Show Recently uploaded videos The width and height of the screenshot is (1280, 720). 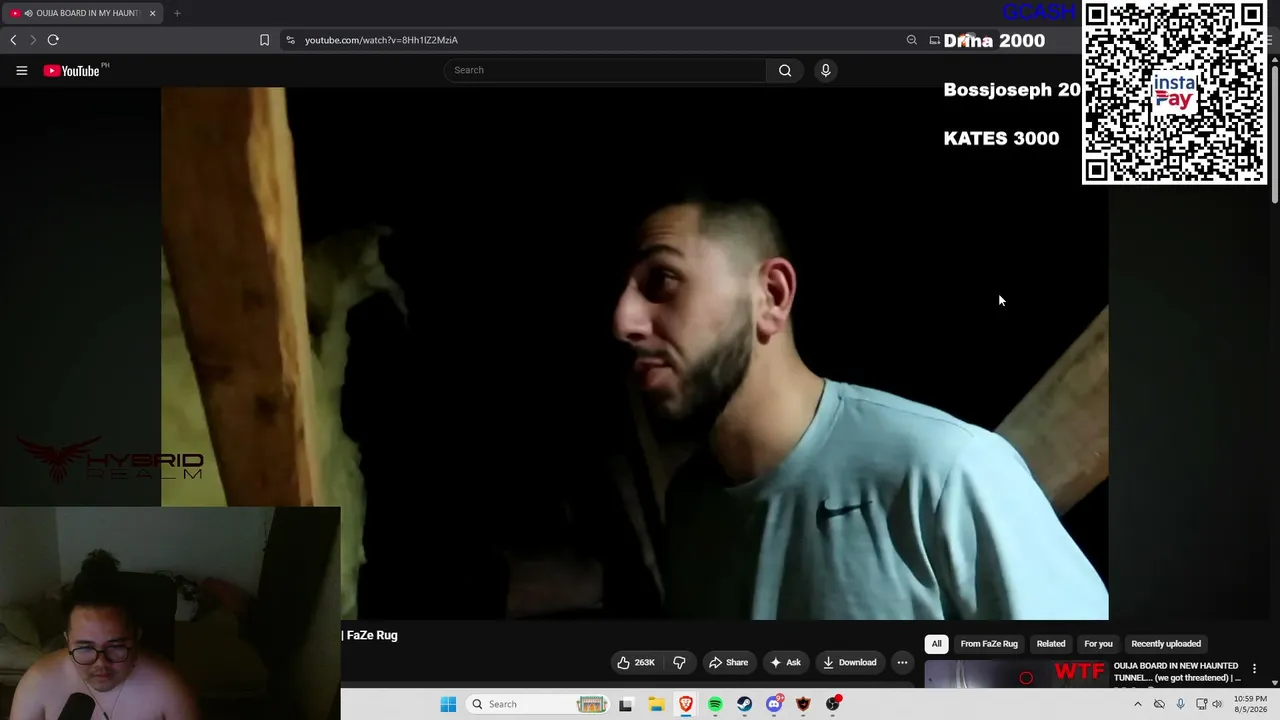[x=1166, y=644]
